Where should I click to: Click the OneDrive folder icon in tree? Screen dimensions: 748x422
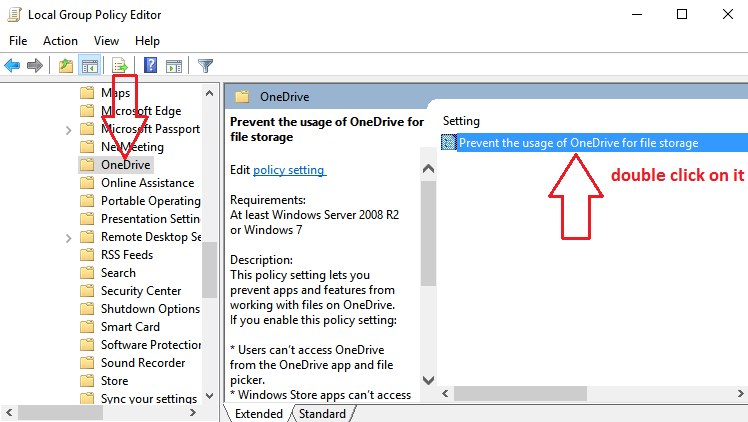pos(87,165)
